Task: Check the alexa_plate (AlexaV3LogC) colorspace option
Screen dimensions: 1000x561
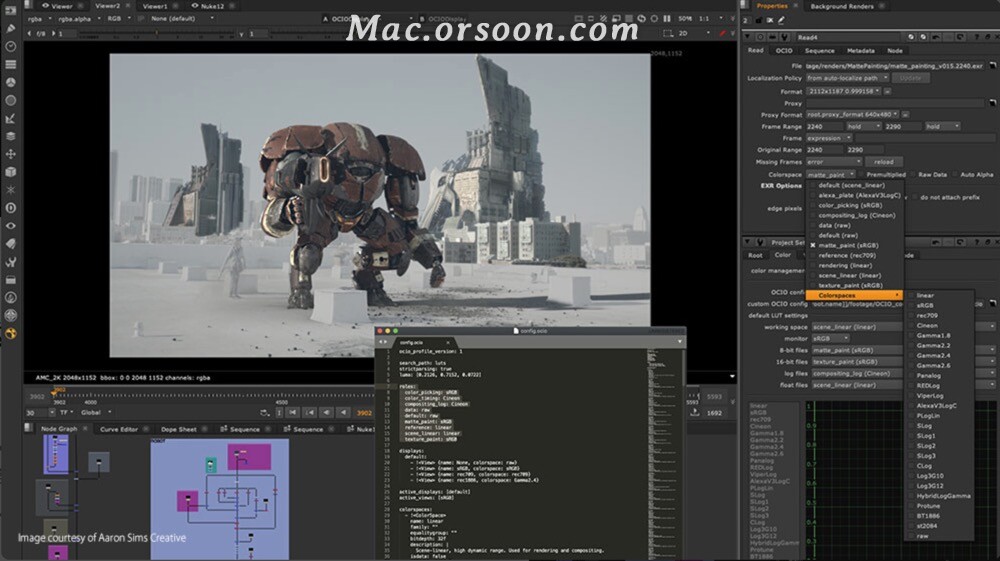Action: pyautogui.click(x=813, y=196)
